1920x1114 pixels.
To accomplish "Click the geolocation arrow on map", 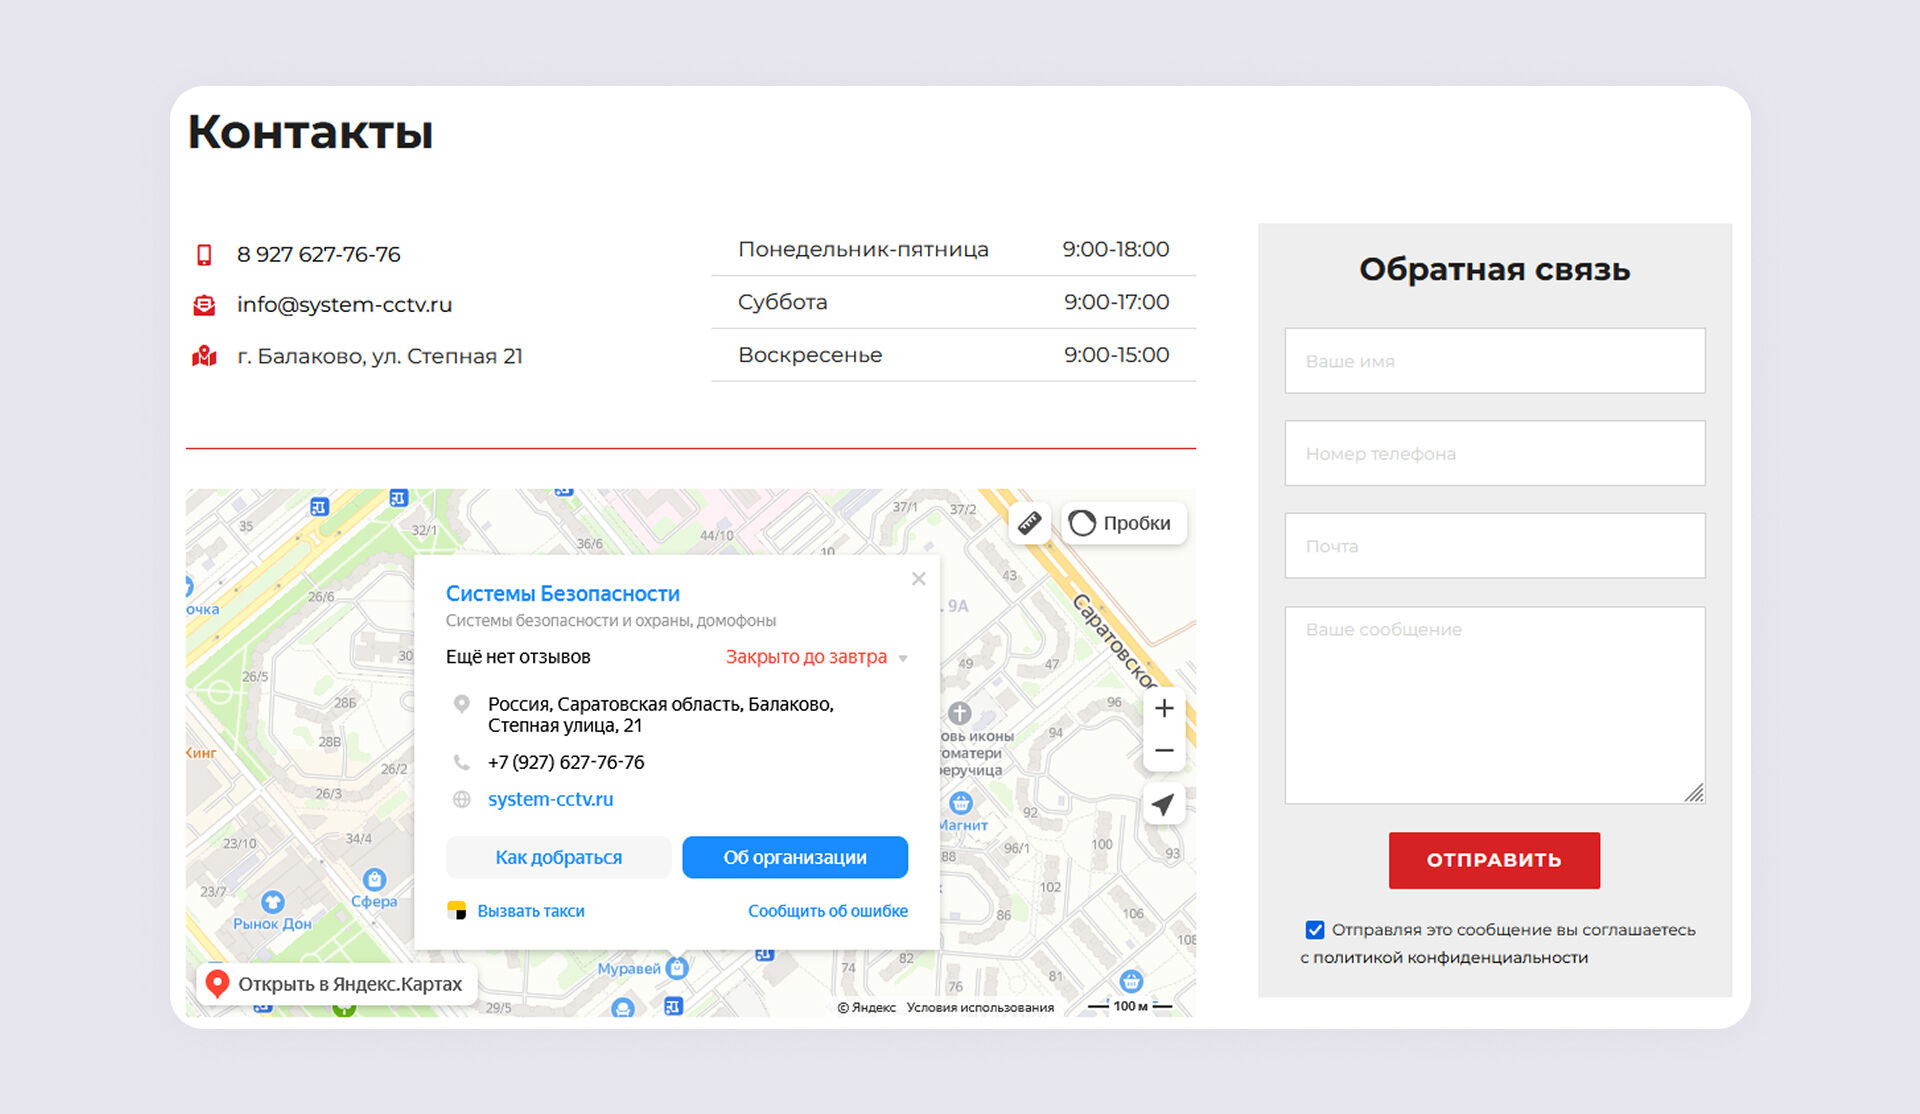I will 1164,804.
